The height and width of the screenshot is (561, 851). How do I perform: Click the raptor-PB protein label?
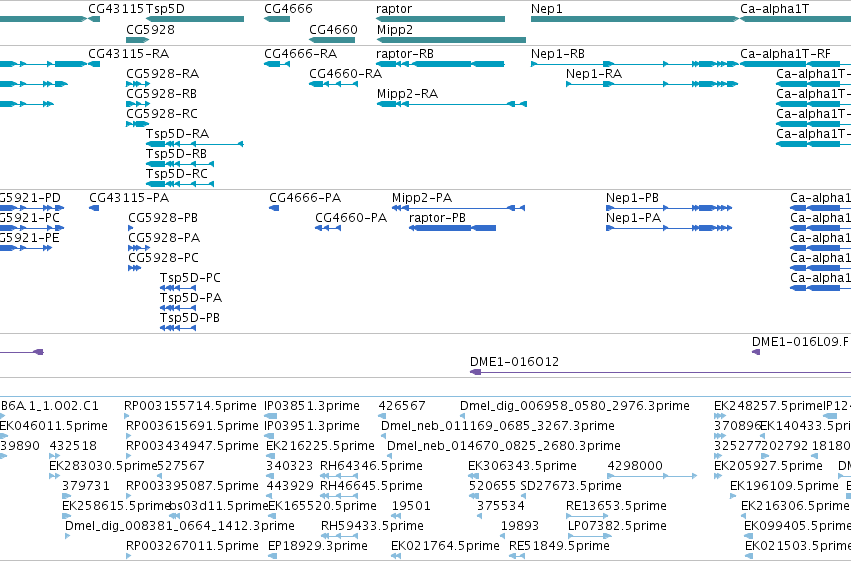click(x=437, y=218)
